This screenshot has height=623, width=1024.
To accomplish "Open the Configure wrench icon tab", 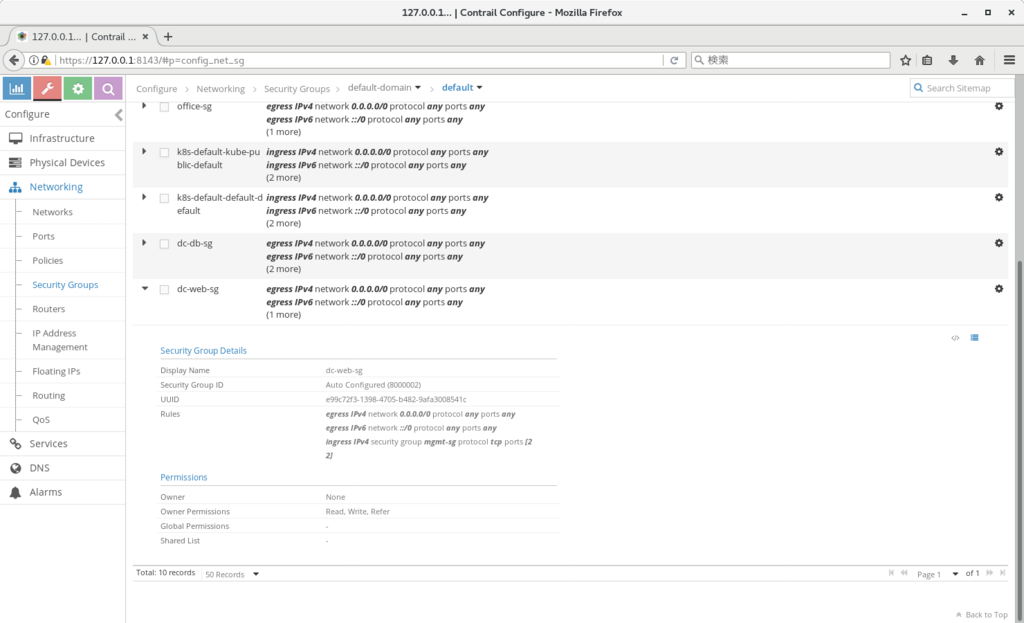I will (47, 88).
